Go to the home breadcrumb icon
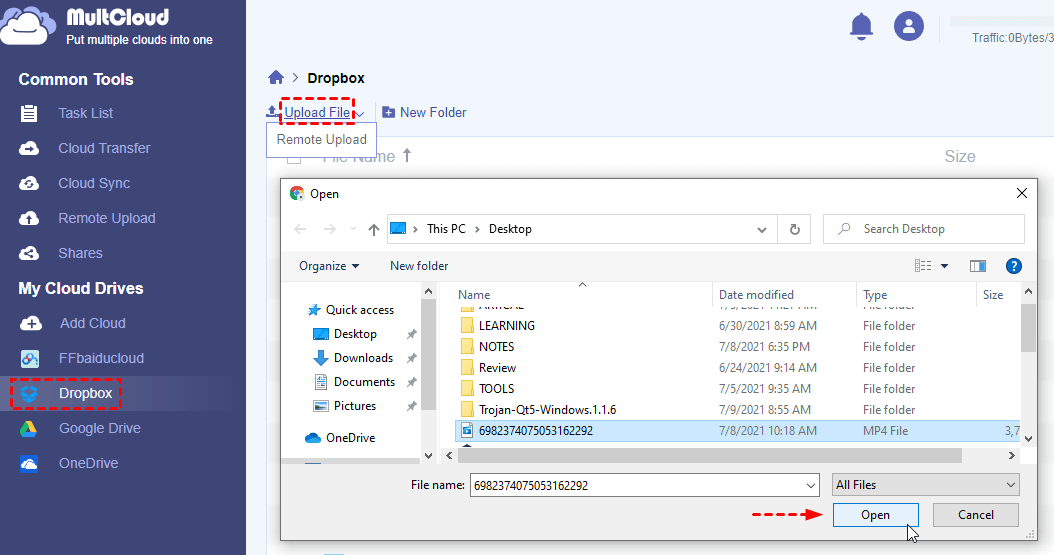The height and width of the screenshot is (555, 1054). tap(276, 78)
